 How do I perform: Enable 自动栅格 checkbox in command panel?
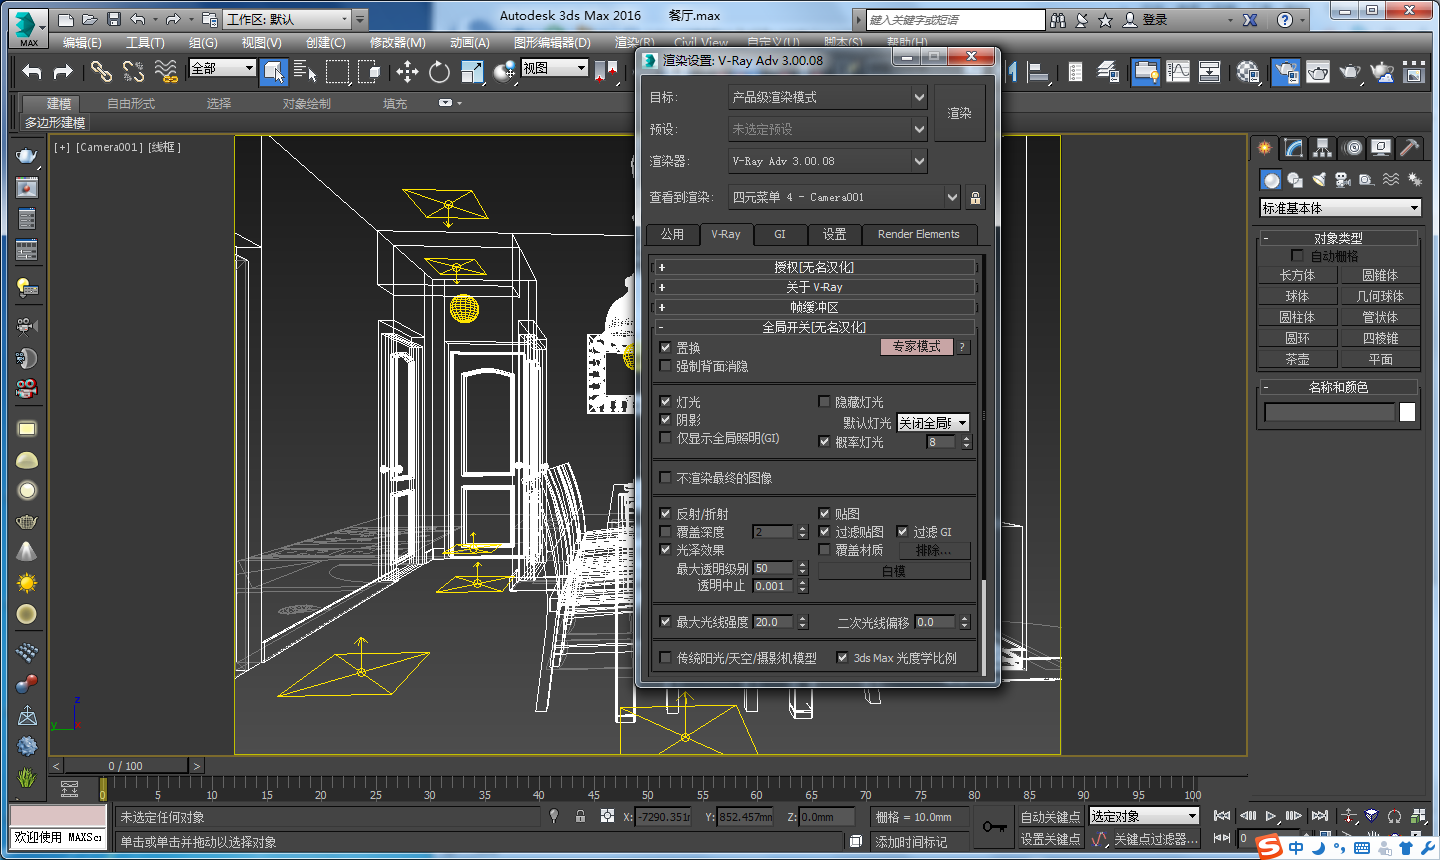pos(1297,256)
